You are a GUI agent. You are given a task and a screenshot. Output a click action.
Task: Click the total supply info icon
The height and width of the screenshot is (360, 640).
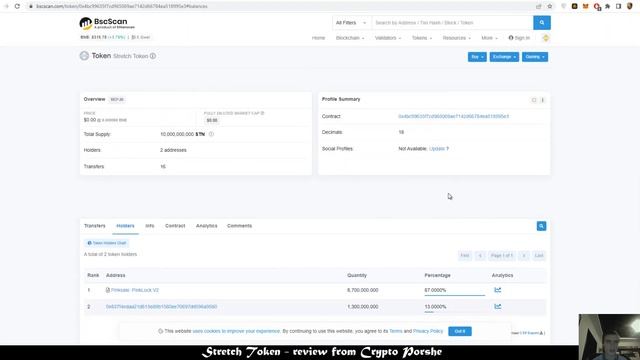[x=211, y=134]
